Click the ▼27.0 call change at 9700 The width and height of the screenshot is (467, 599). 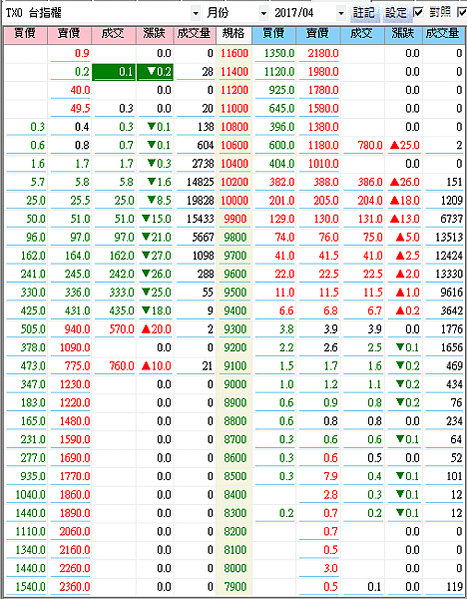pyautogui.click(x=156, y=256)
